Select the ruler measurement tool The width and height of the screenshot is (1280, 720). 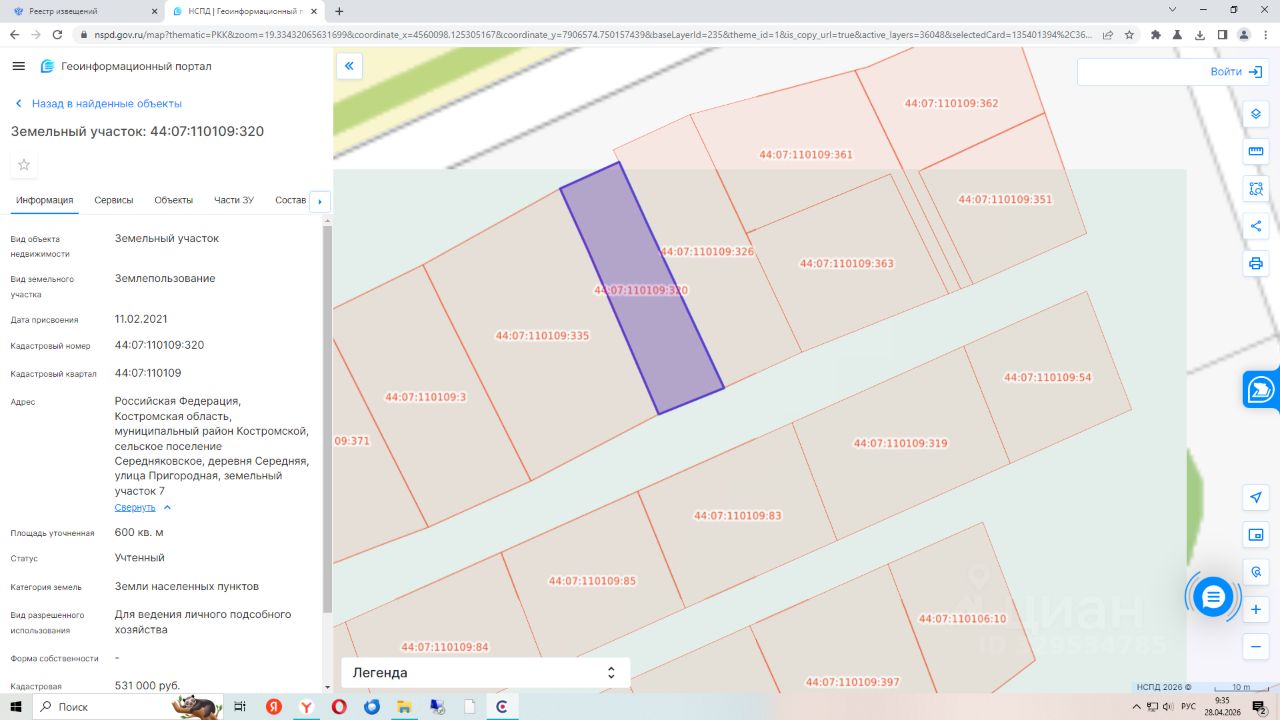click(x=1256, y=151)
